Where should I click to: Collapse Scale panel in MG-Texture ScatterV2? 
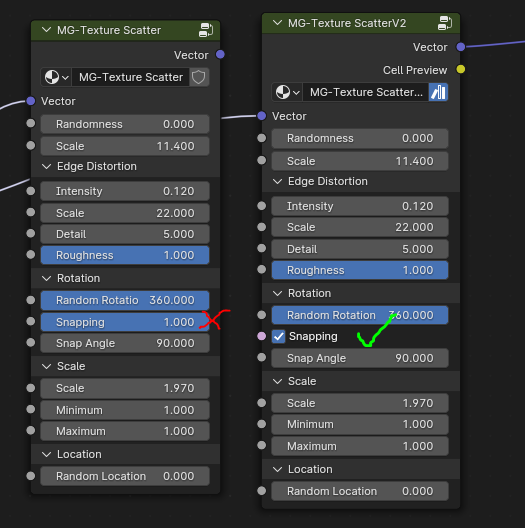coord(277,382)
